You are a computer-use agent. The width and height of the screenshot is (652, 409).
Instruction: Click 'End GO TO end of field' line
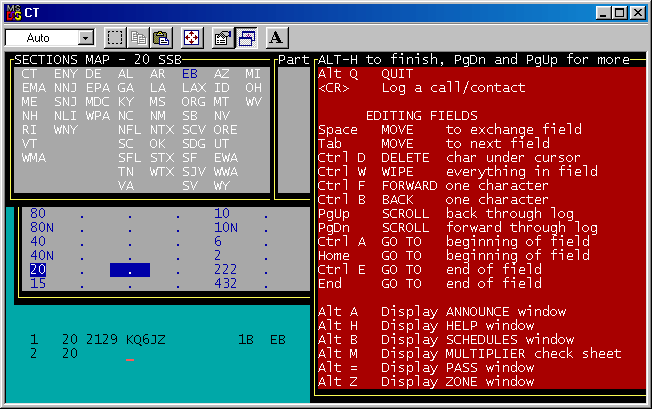coord(430,283)
